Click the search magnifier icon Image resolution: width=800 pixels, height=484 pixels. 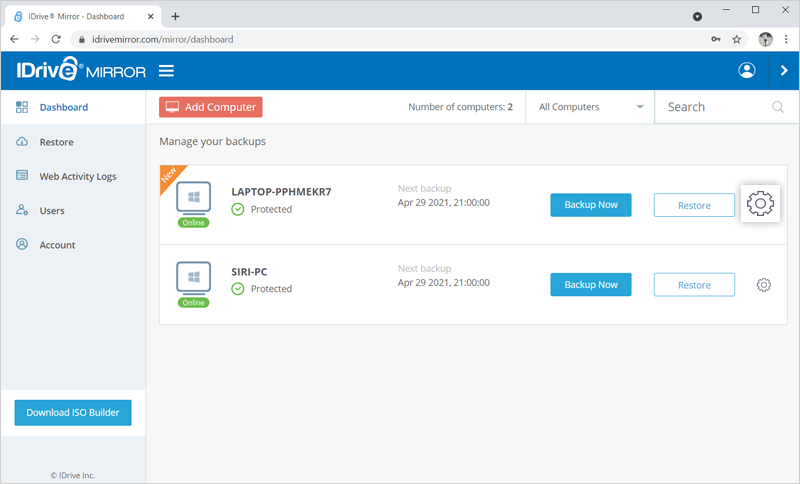click(x=778, y=107)
